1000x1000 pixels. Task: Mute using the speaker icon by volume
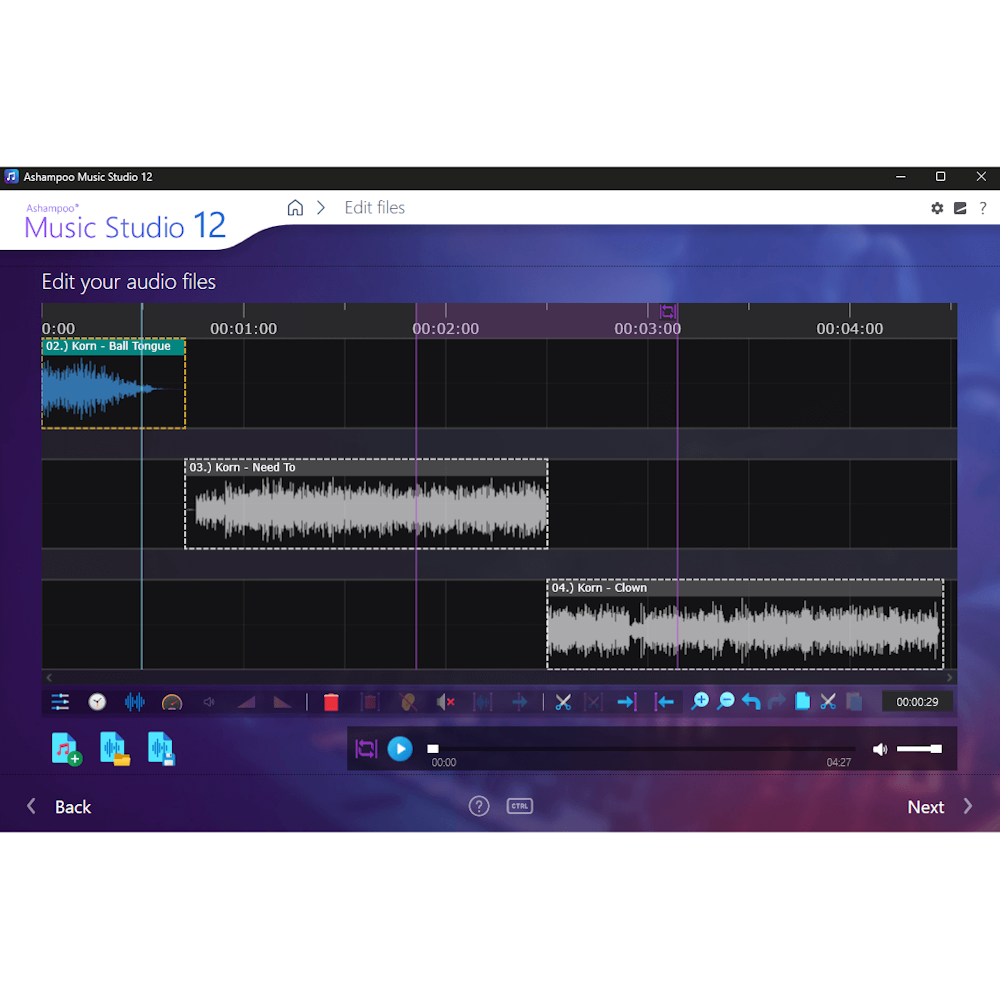[879, 749]
